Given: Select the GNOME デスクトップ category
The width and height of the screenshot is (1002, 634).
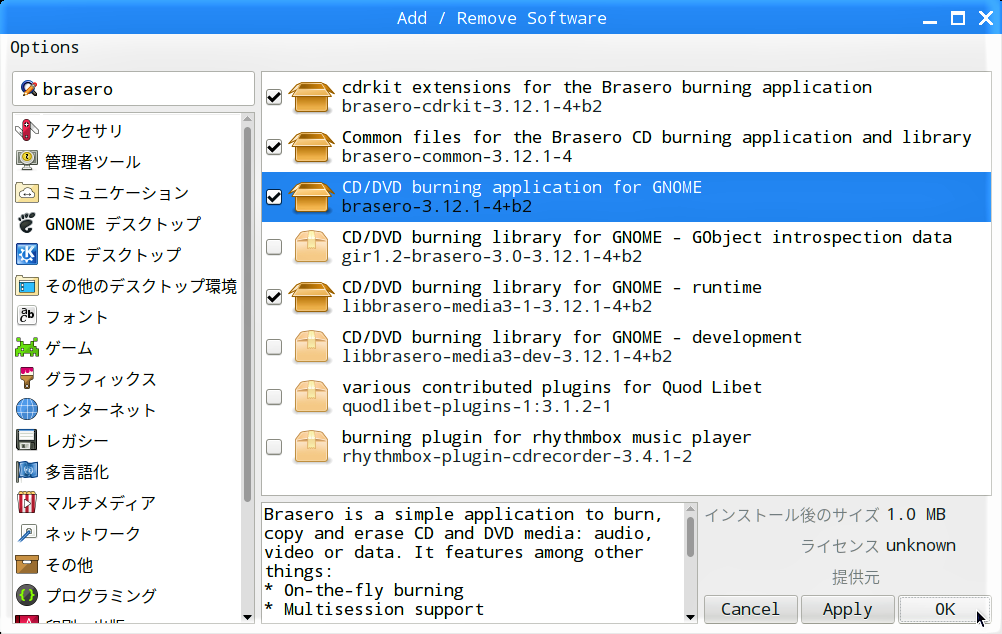Looking at the screenshot, I should pos(123,224).
